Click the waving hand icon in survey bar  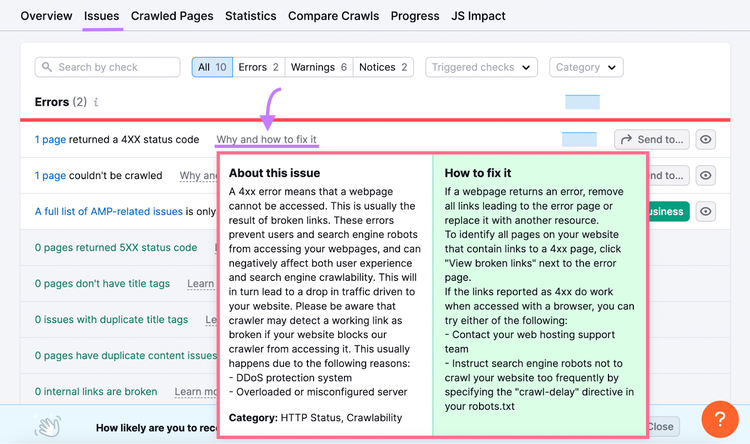(x=48, y=426)
